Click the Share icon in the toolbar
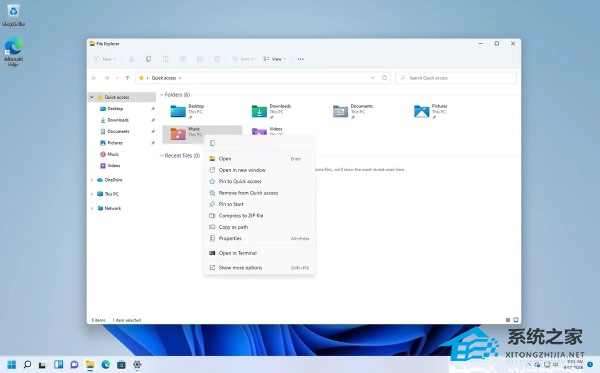The width and height of the screenshot is (600, 373). pyautogui.click(x=200, y=59)
